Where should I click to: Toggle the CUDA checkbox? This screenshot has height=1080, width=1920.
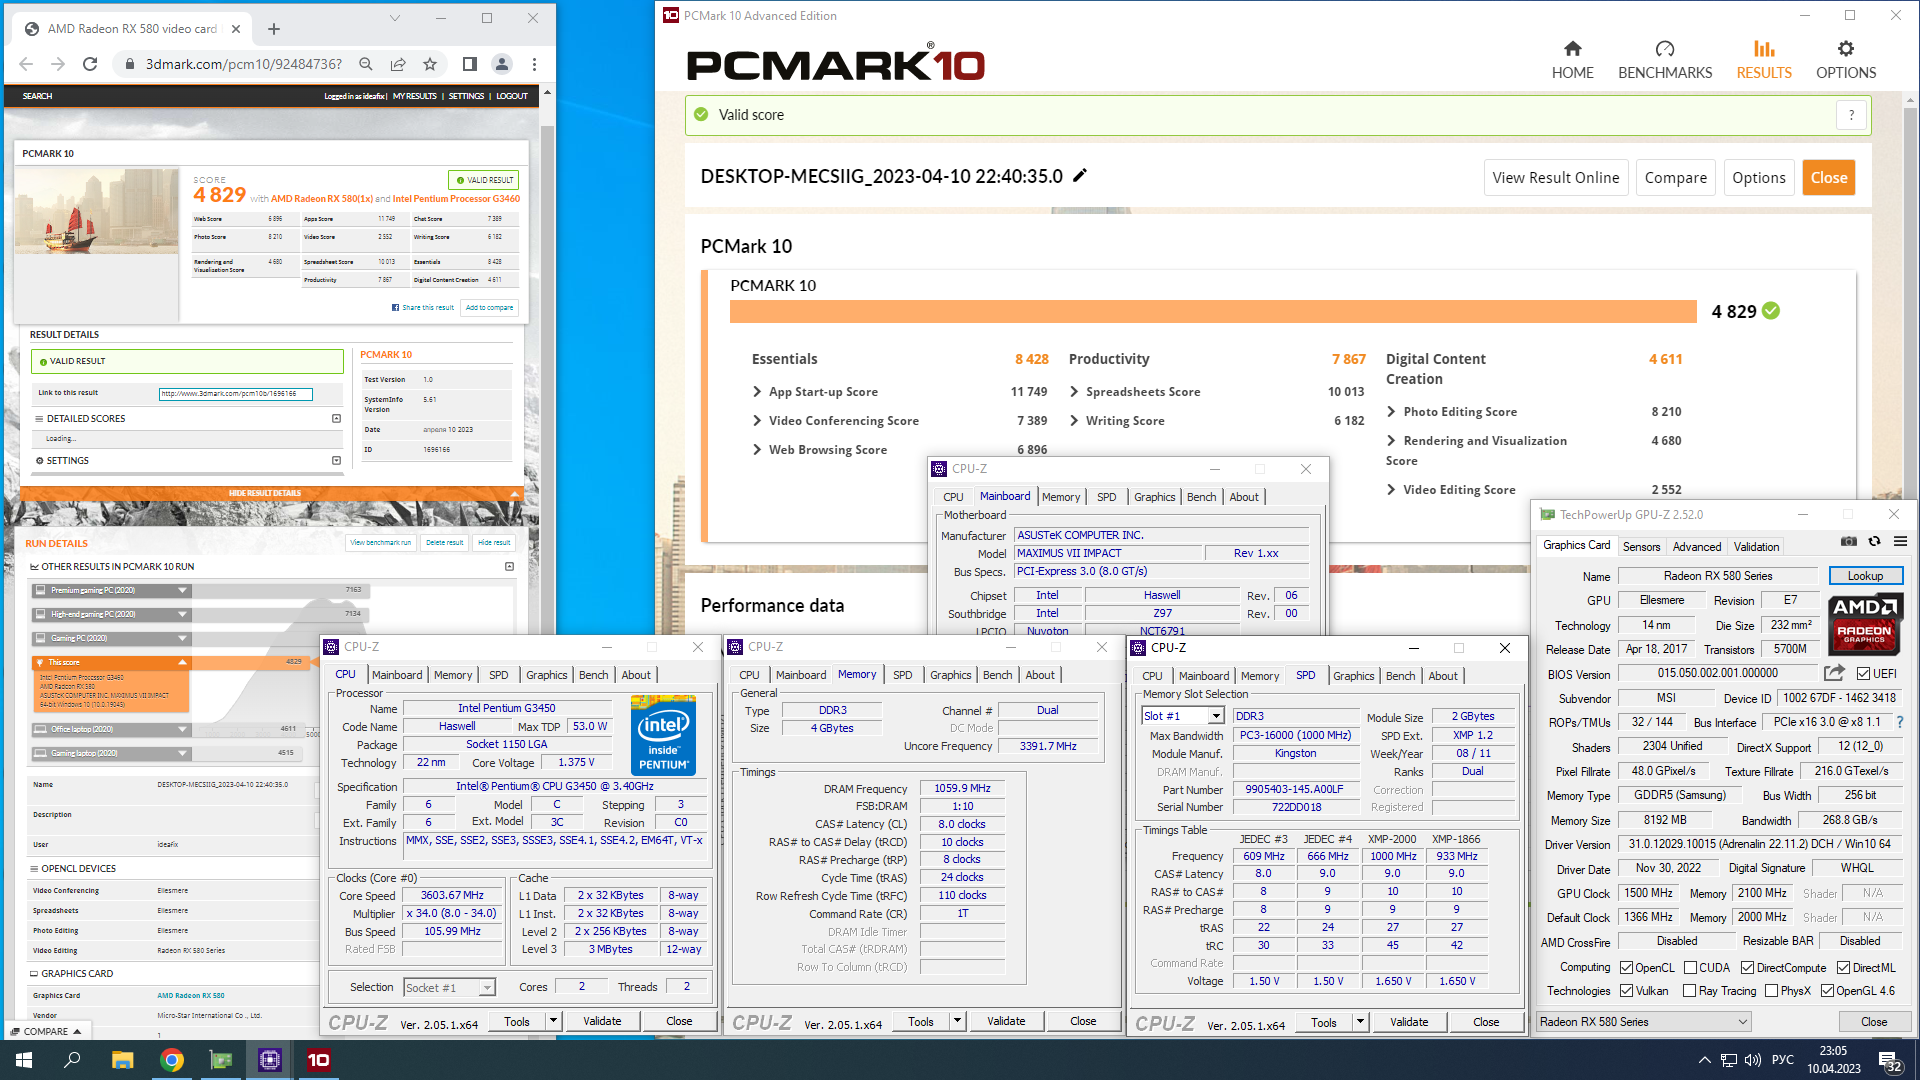click(1691, 968)
